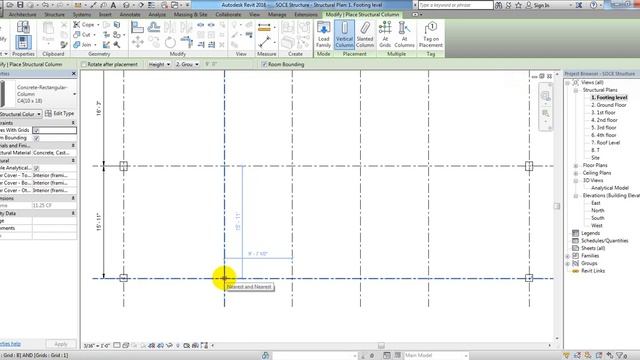This screenshot has height=360, width=640.
Task: Open the Collaborate ribbon tab
Action: (x=228, y=14)
